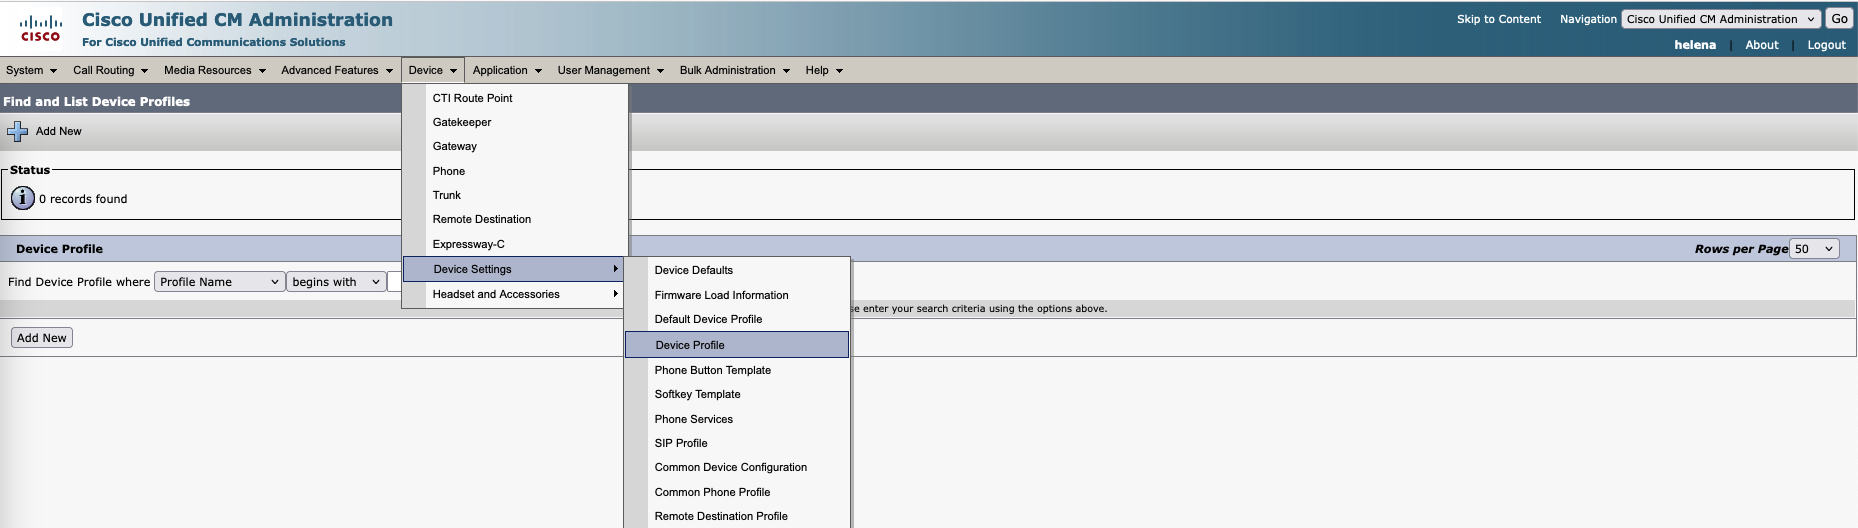Choose Phone Button Template menu item

(712, 370)
